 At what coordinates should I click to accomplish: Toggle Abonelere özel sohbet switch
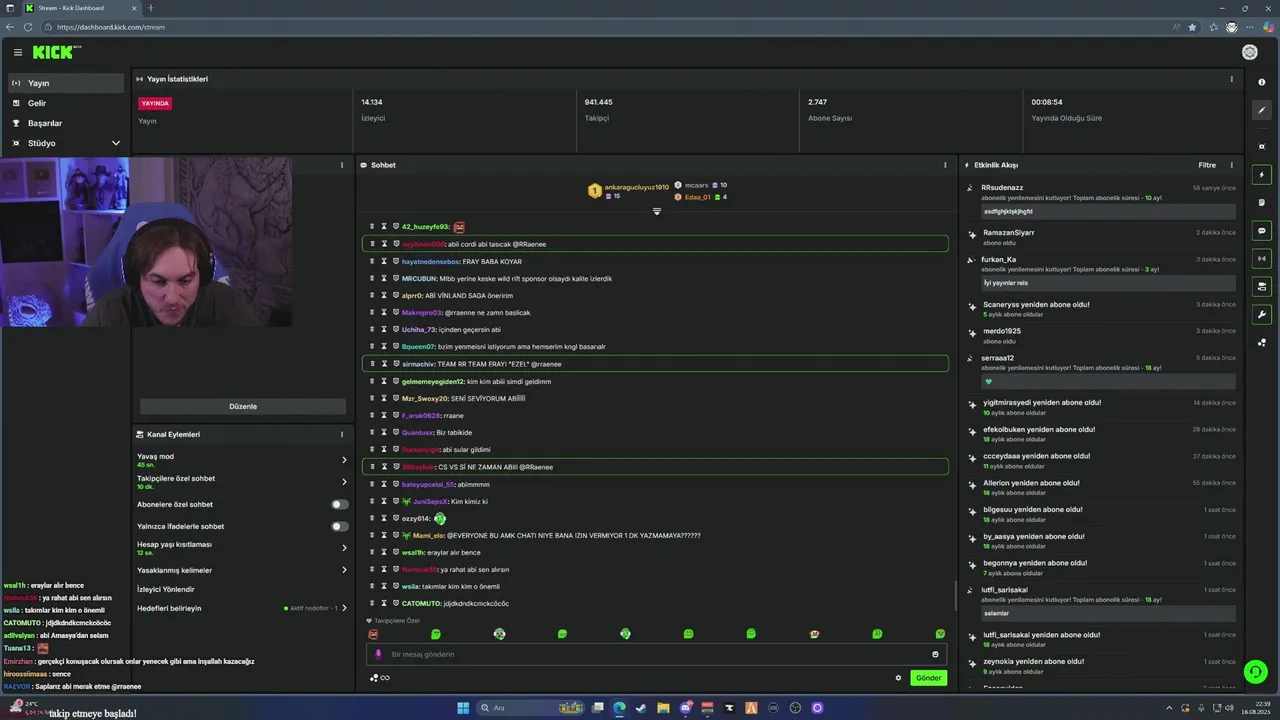tap(340, 505)
